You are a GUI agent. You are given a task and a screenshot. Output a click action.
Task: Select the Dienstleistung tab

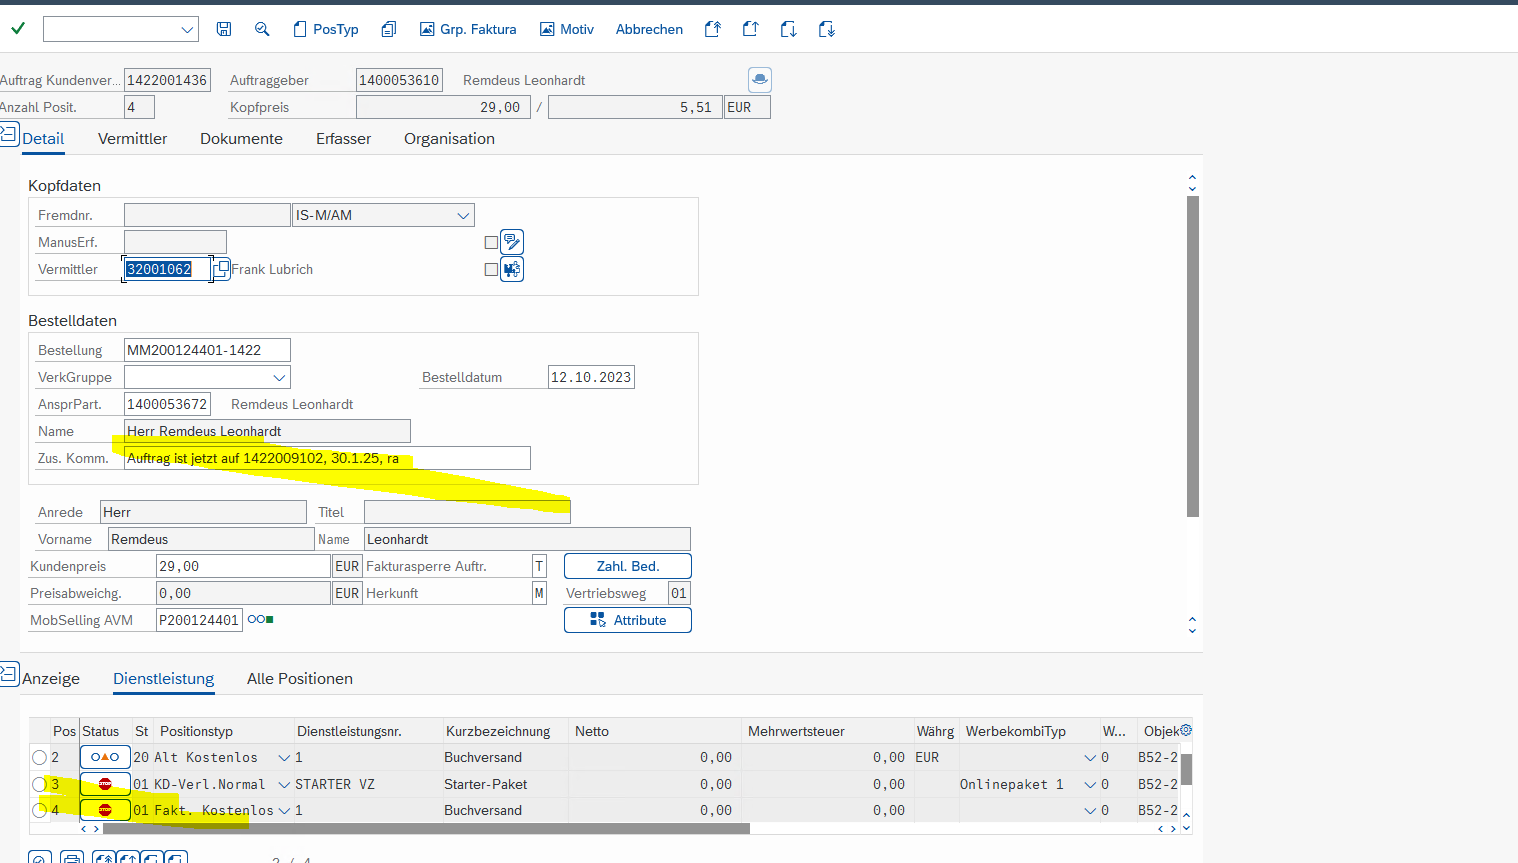click(x=163, y=679)
